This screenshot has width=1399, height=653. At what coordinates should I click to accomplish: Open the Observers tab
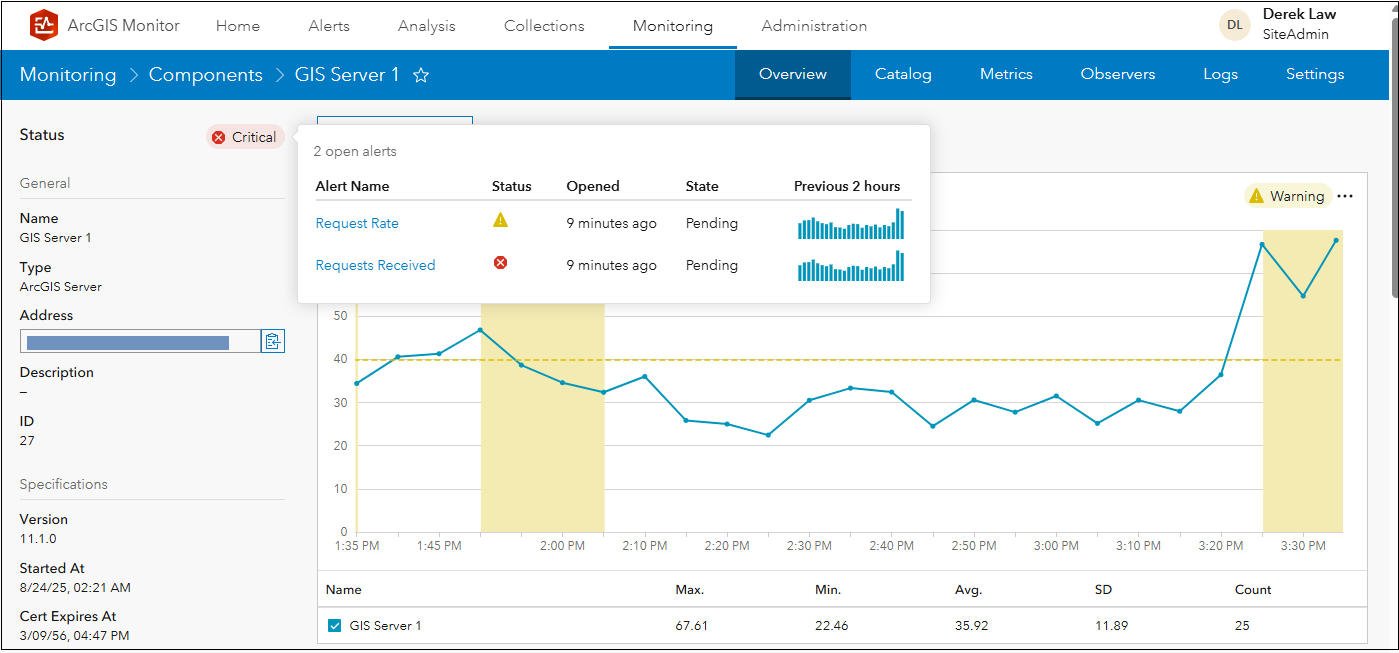coord(1117,74)
